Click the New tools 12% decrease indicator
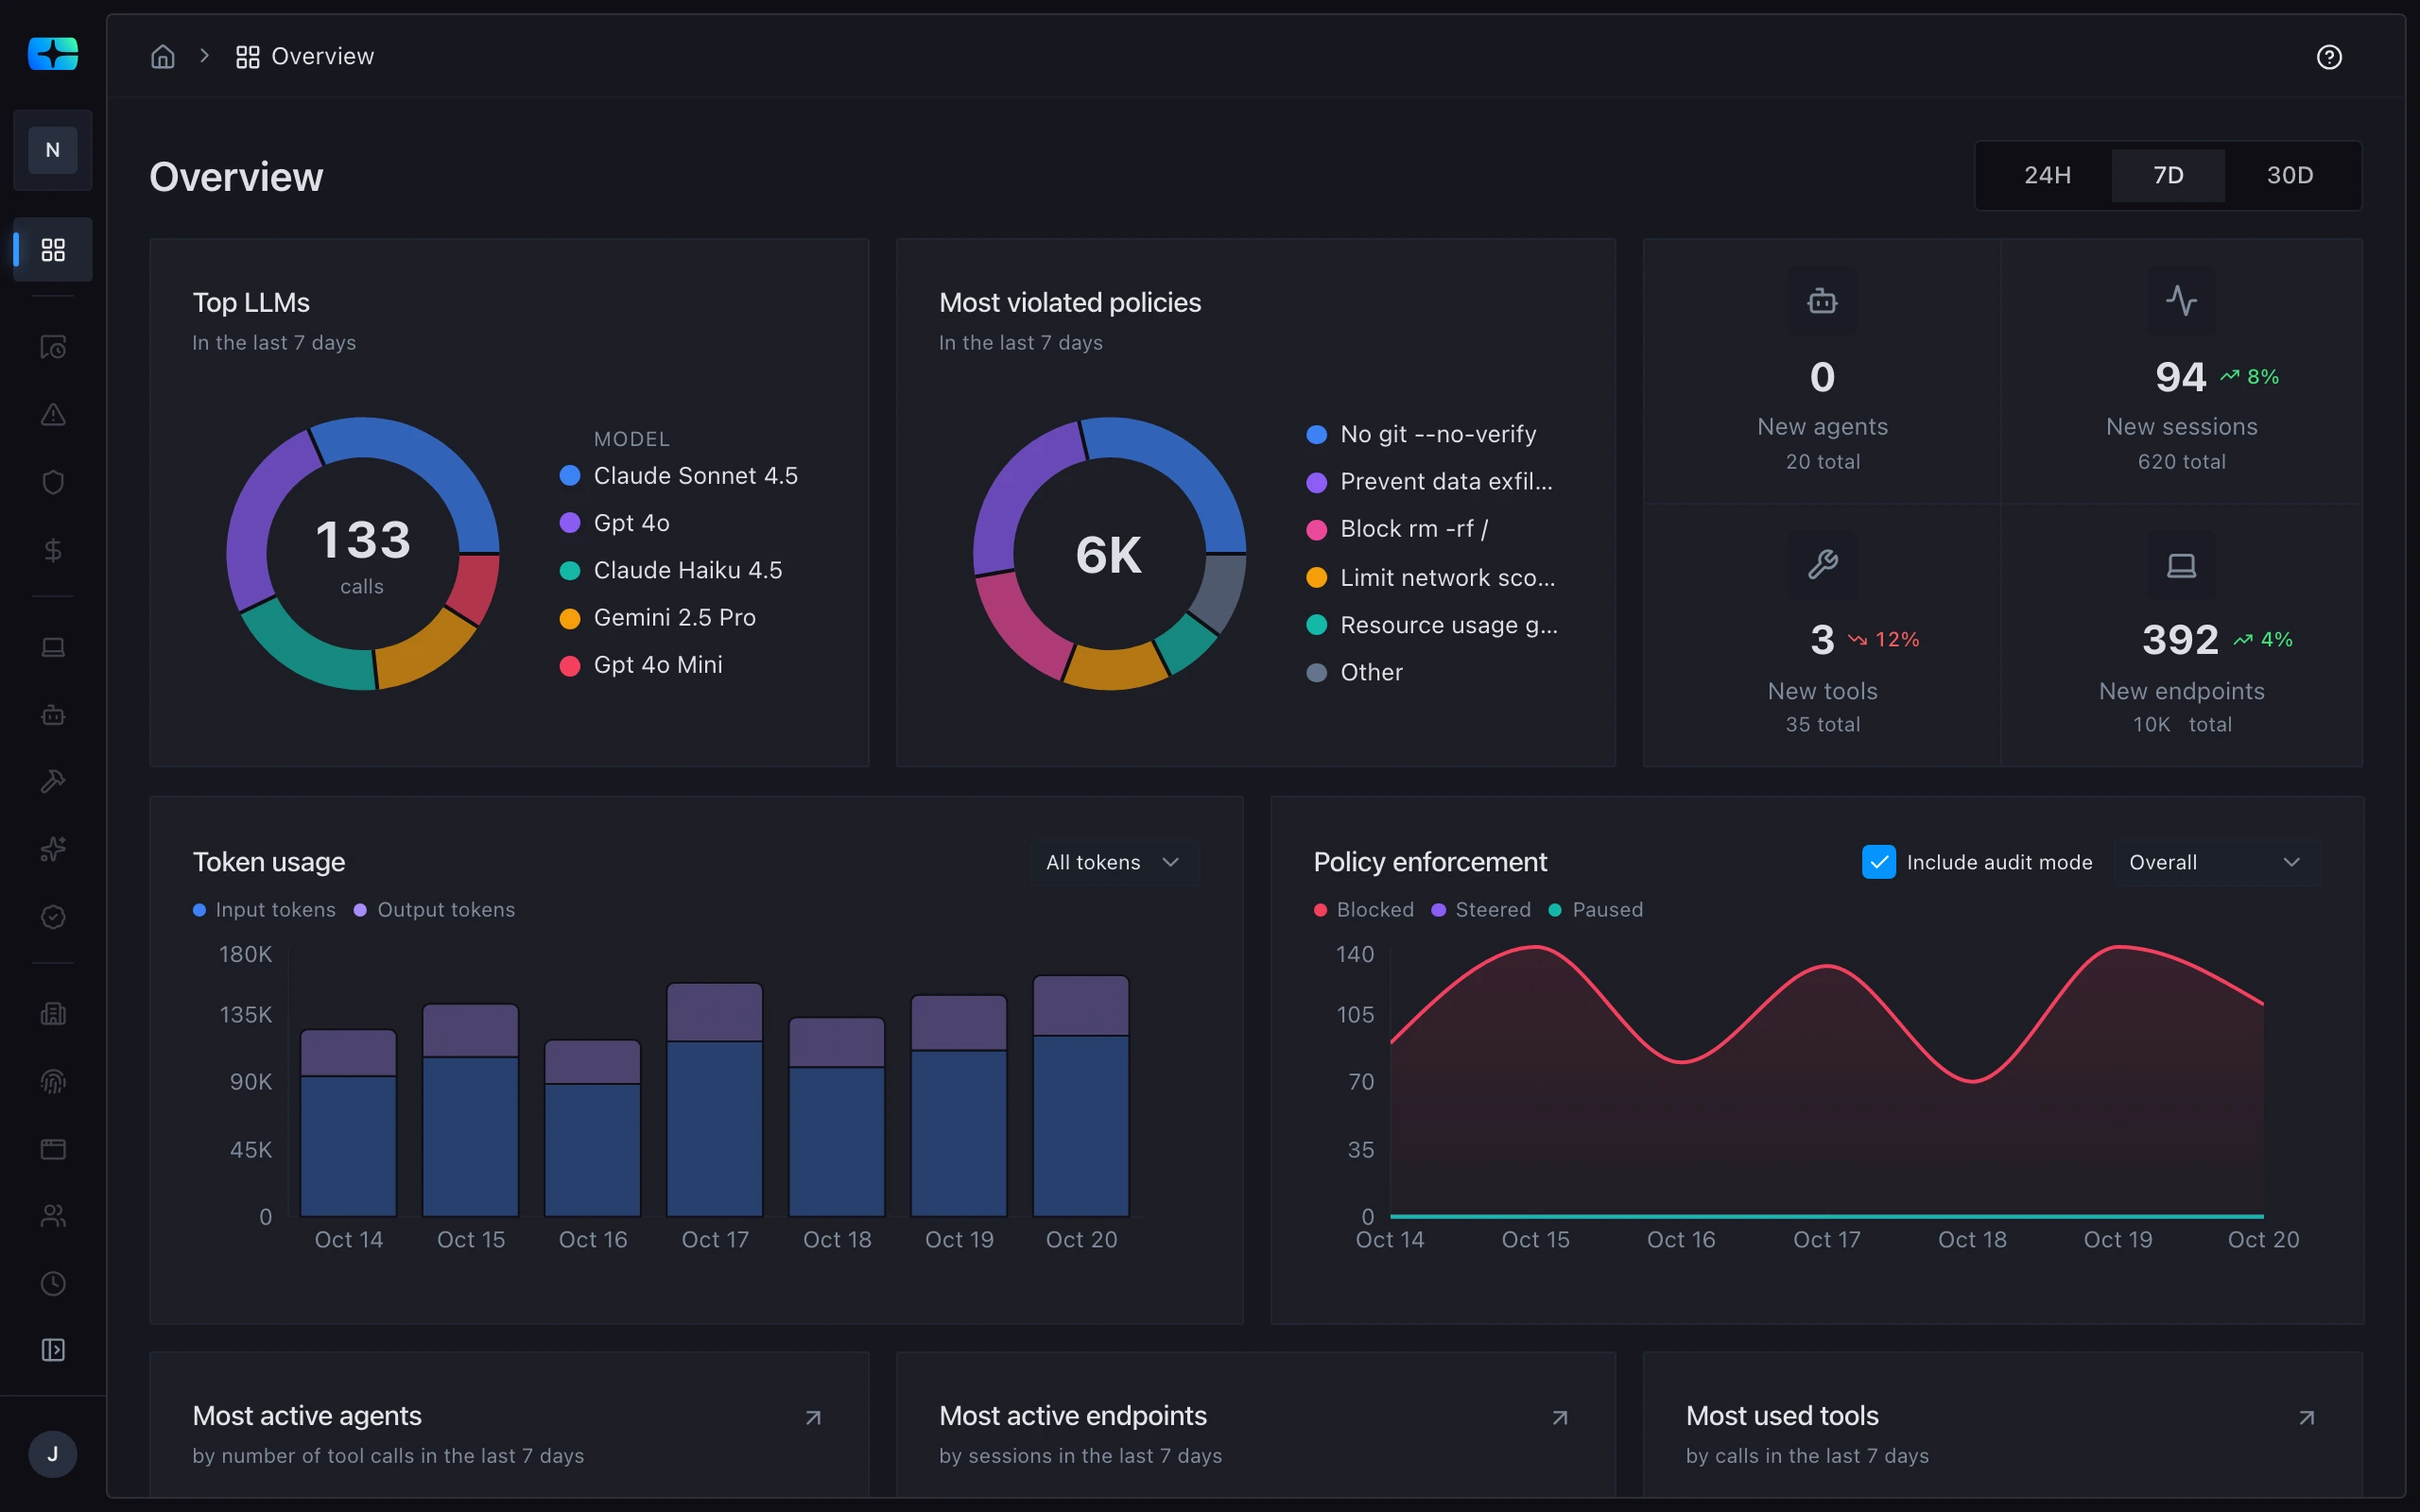 (x=1884, y=640)
